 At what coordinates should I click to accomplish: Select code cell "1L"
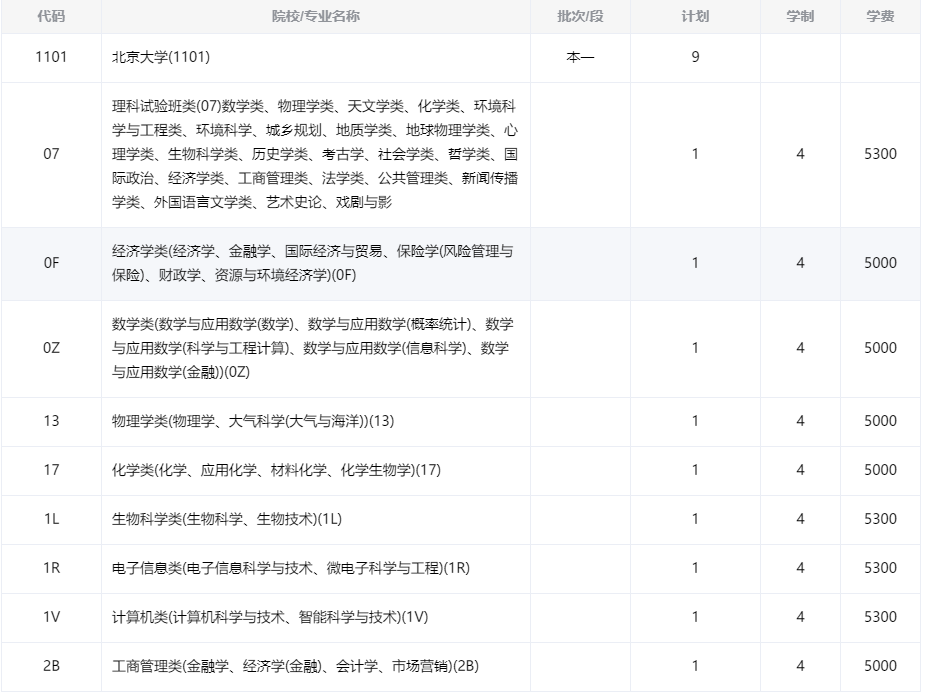pos(51,519)
